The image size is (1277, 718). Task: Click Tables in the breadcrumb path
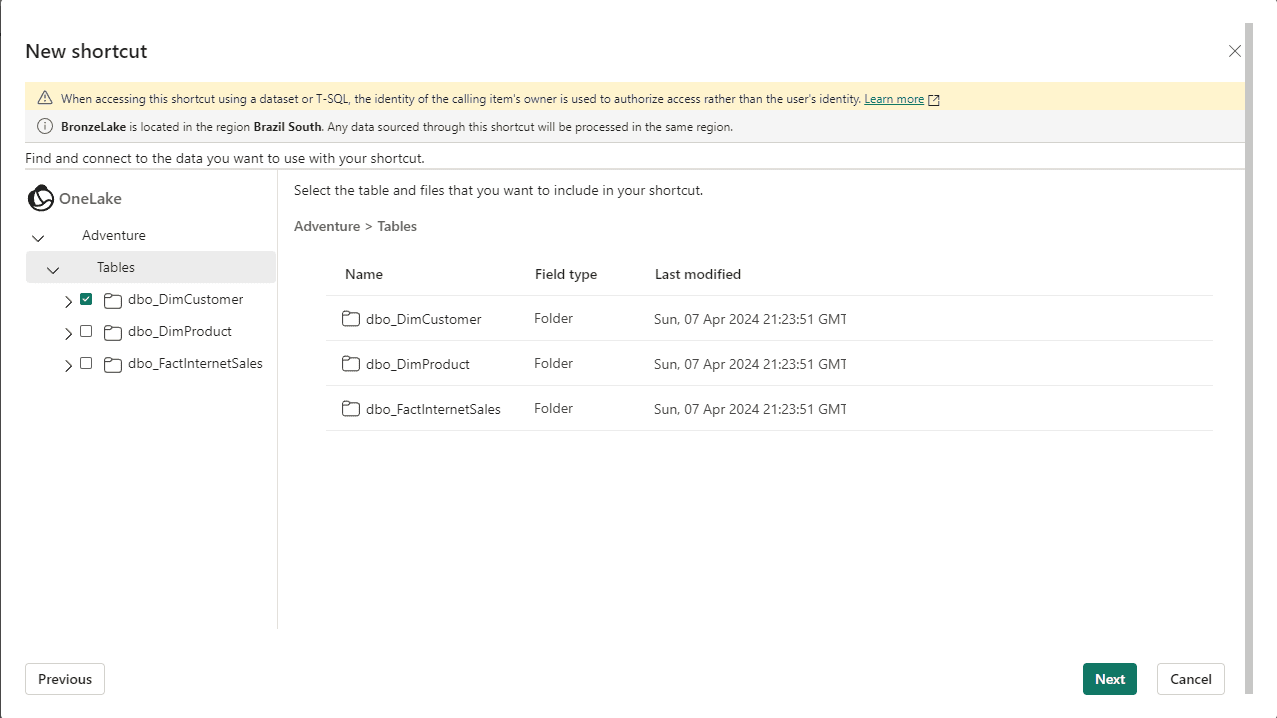pos(397,226)
